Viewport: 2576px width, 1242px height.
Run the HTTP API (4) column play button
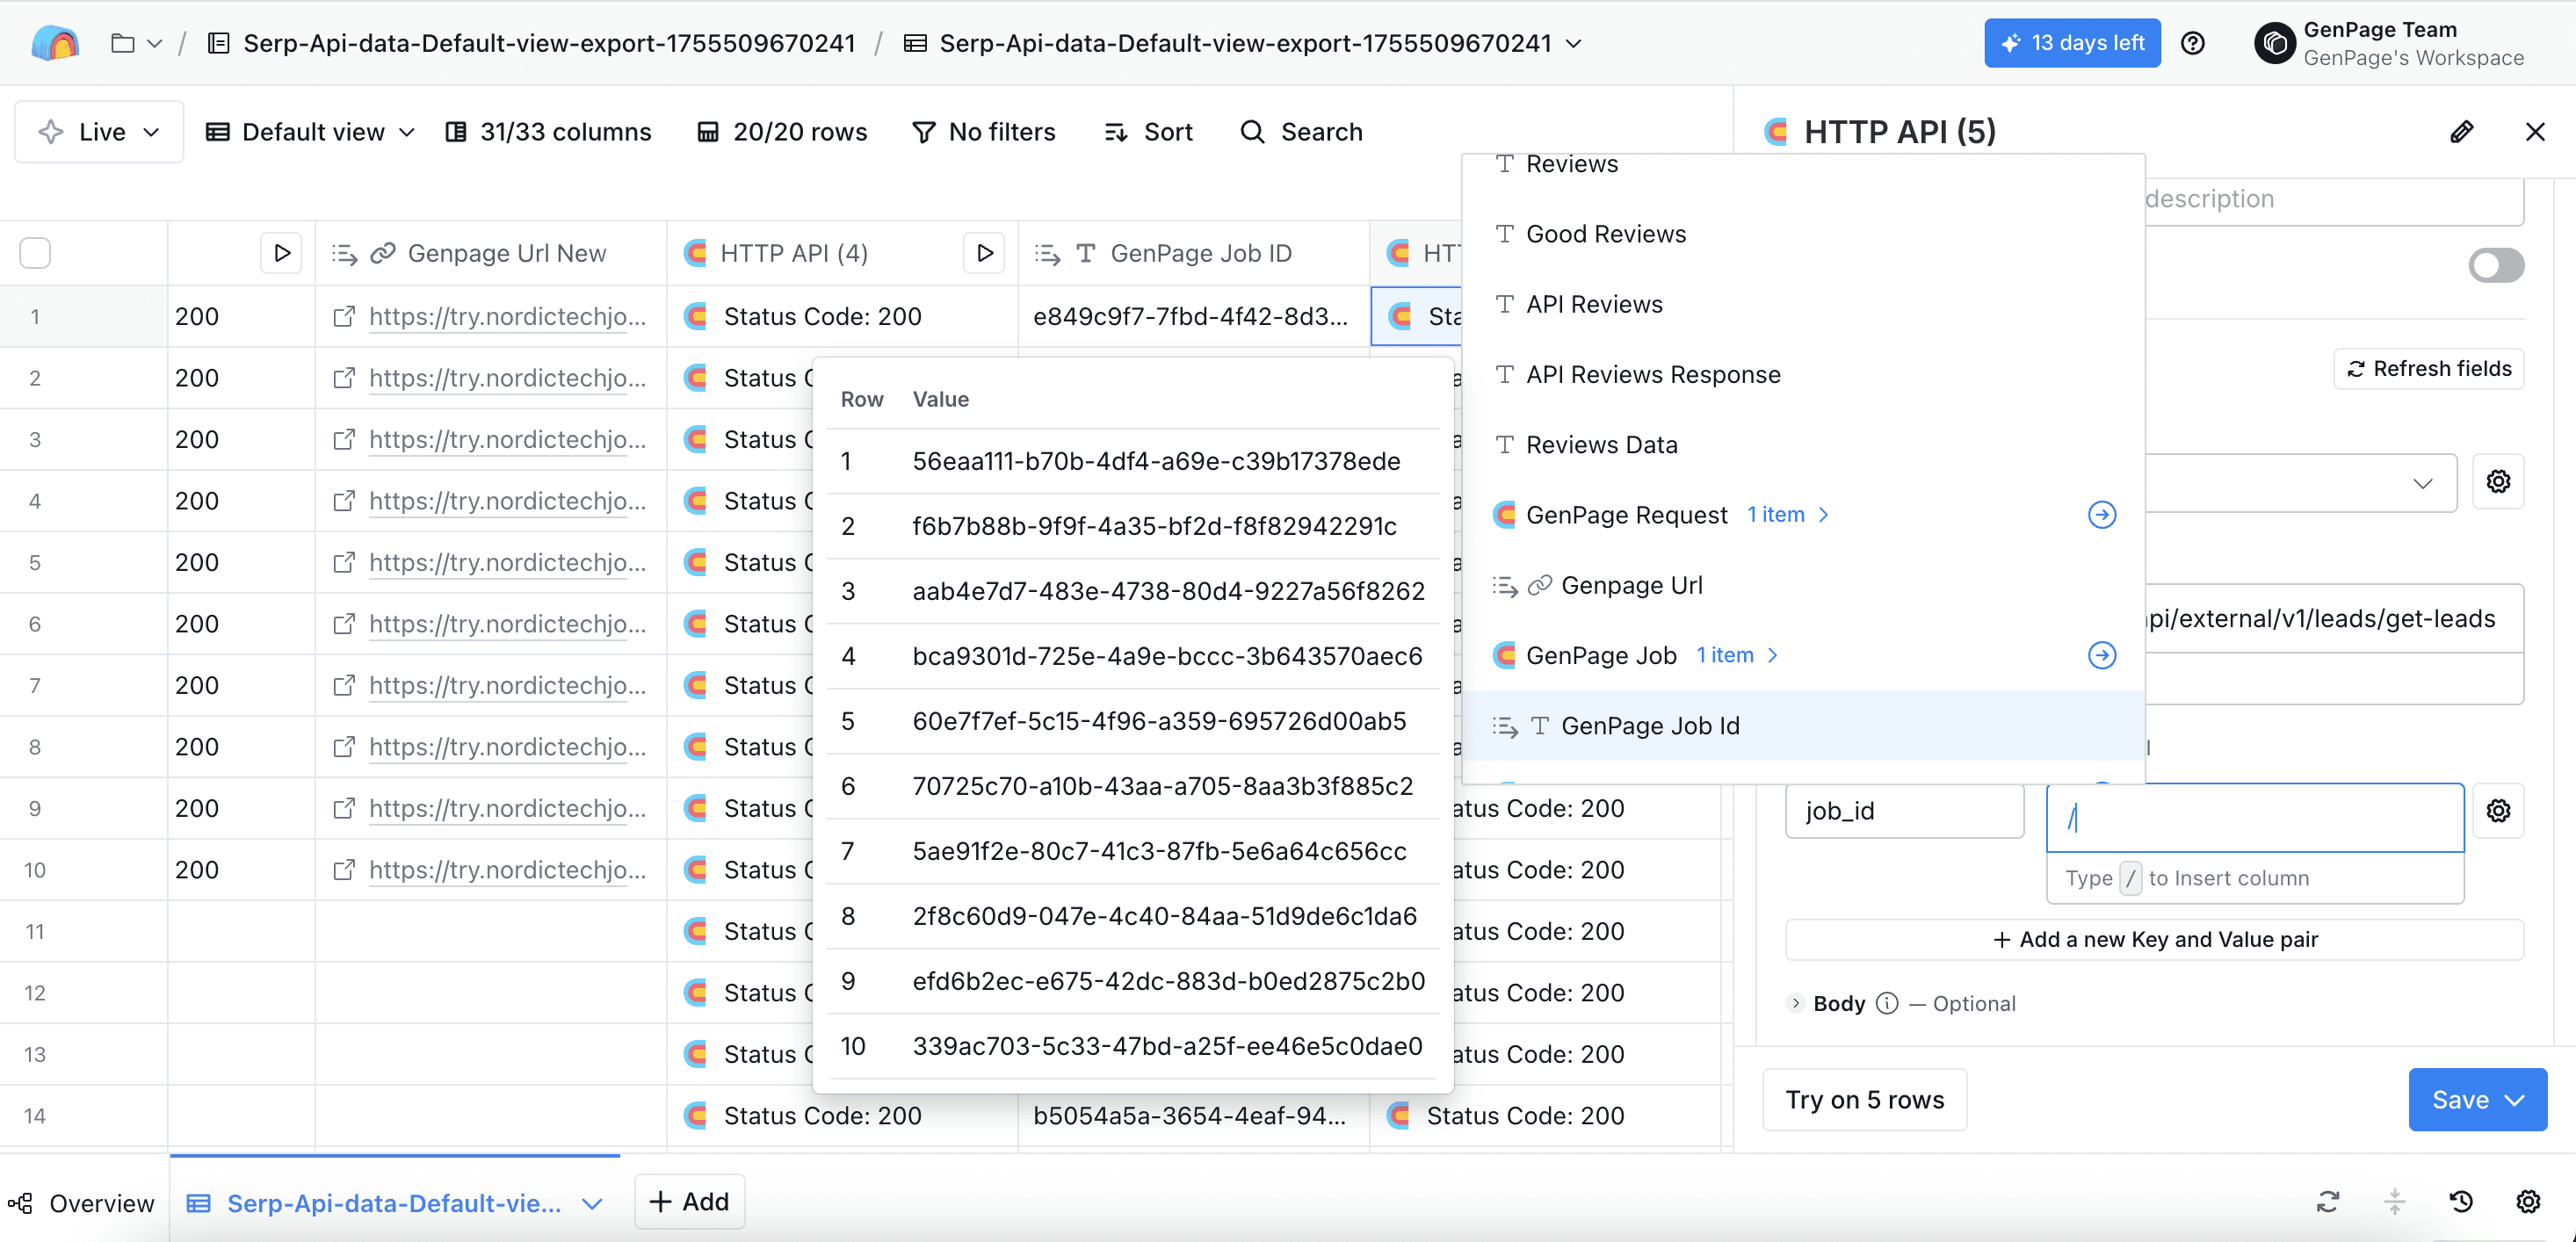(x=984, y=253)
